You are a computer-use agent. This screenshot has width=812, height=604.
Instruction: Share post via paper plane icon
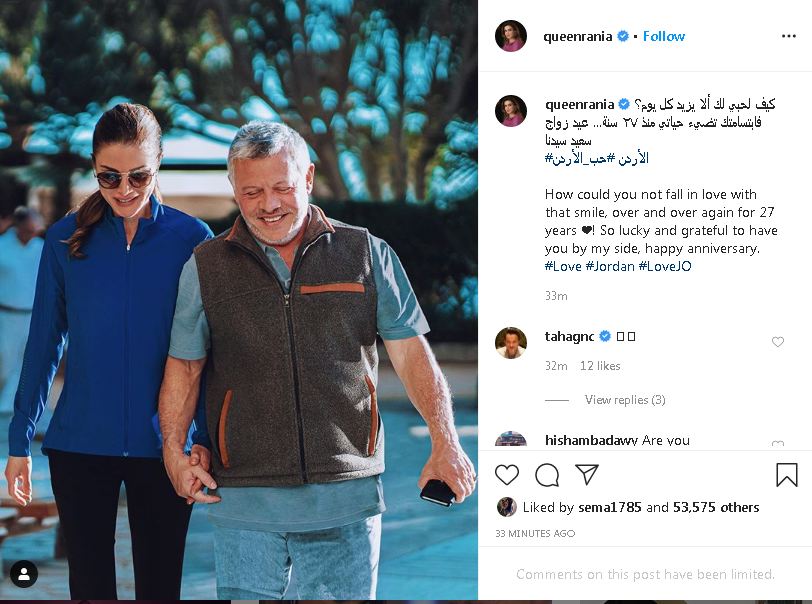point(587,474)
